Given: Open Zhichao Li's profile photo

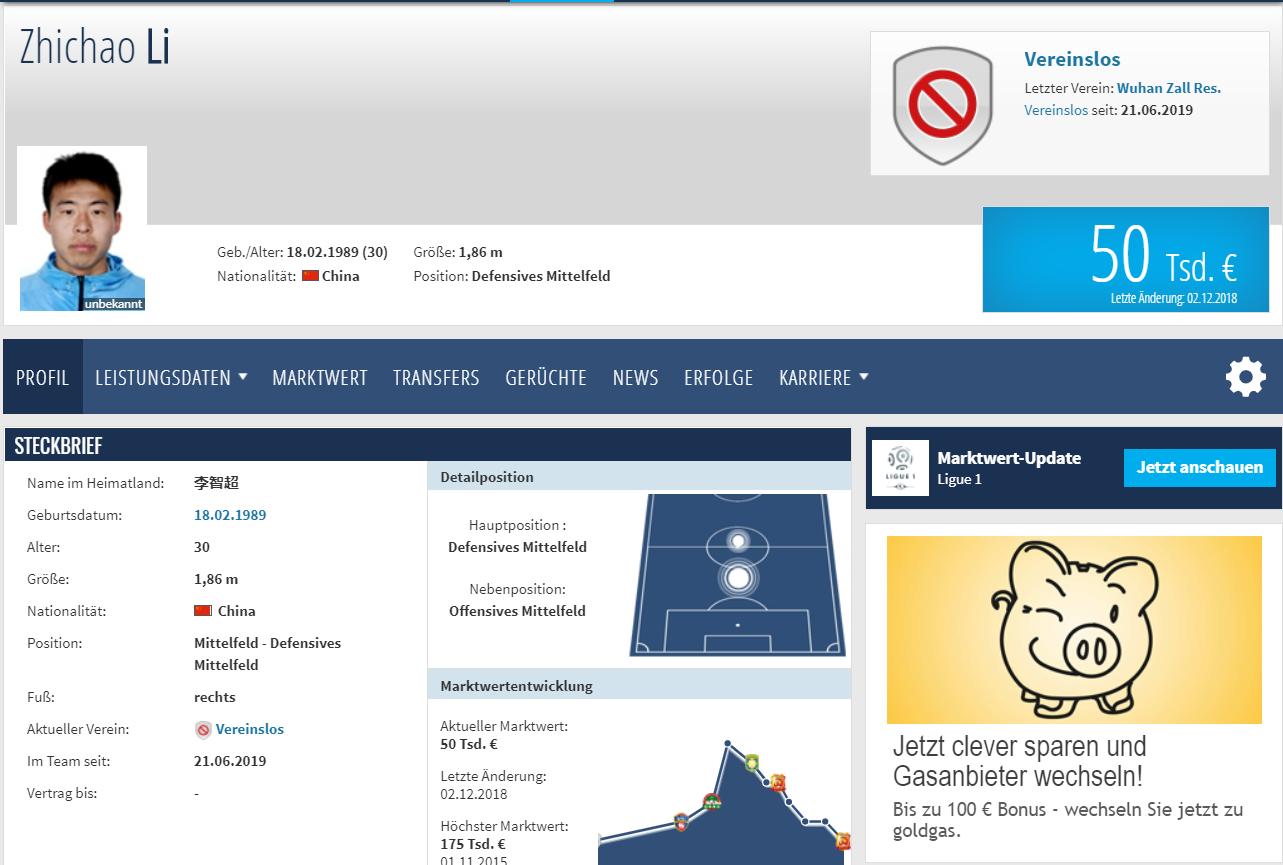Looking at the screenshot, I should pyautogui.click(x=82, y=229).
